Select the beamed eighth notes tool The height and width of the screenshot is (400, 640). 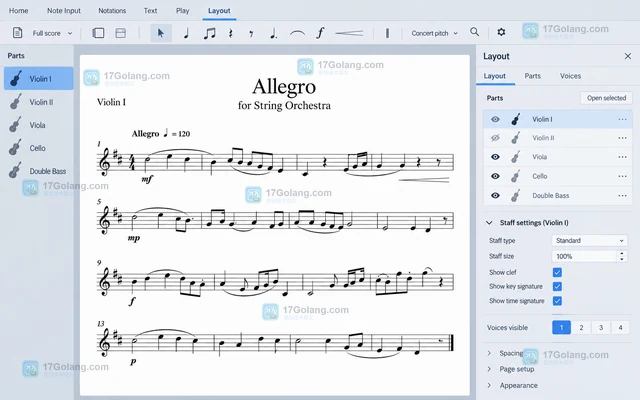coord(209,33)
